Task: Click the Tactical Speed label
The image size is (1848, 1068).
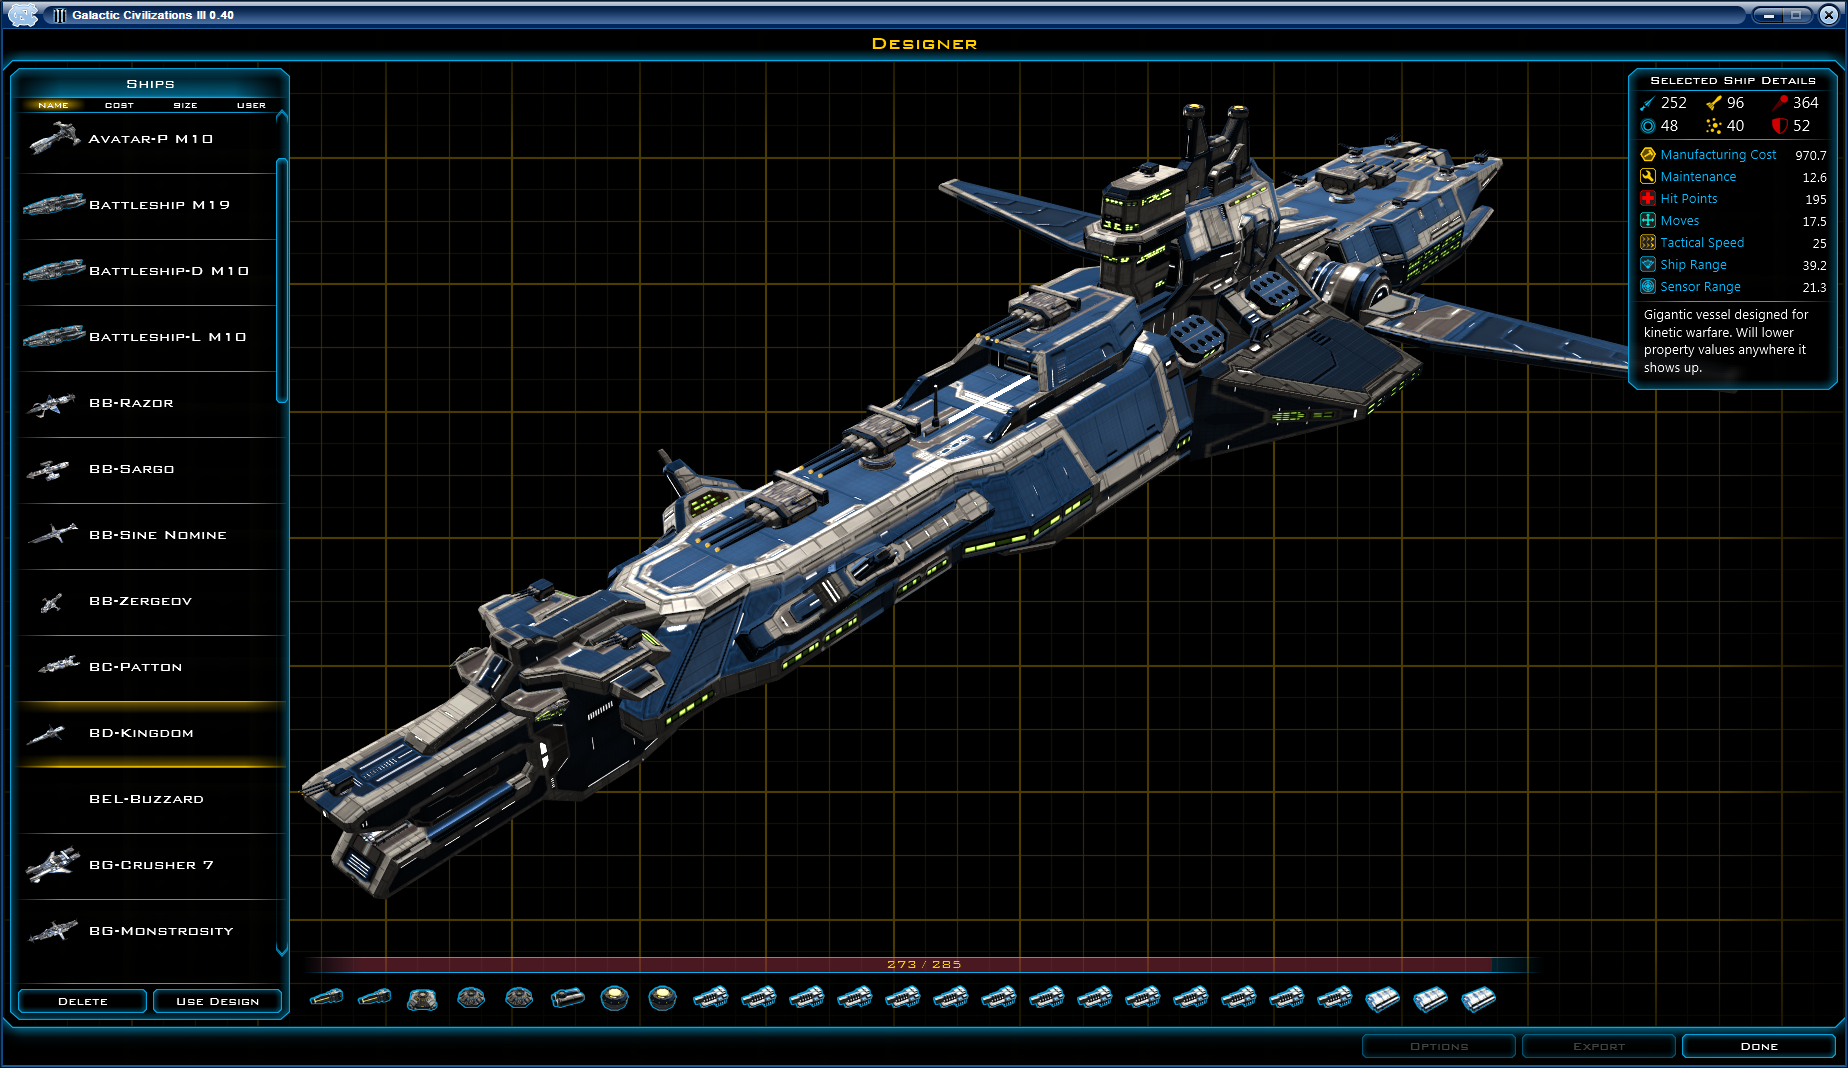Action: 1702,243
